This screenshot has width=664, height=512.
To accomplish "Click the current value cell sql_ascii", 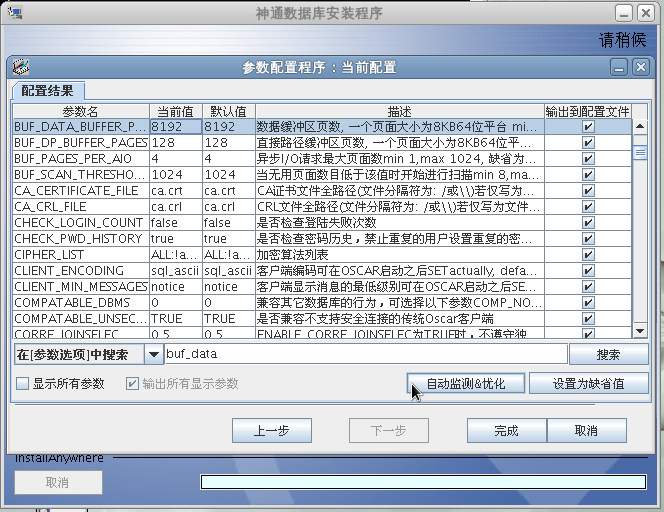I will pos(176,271).
